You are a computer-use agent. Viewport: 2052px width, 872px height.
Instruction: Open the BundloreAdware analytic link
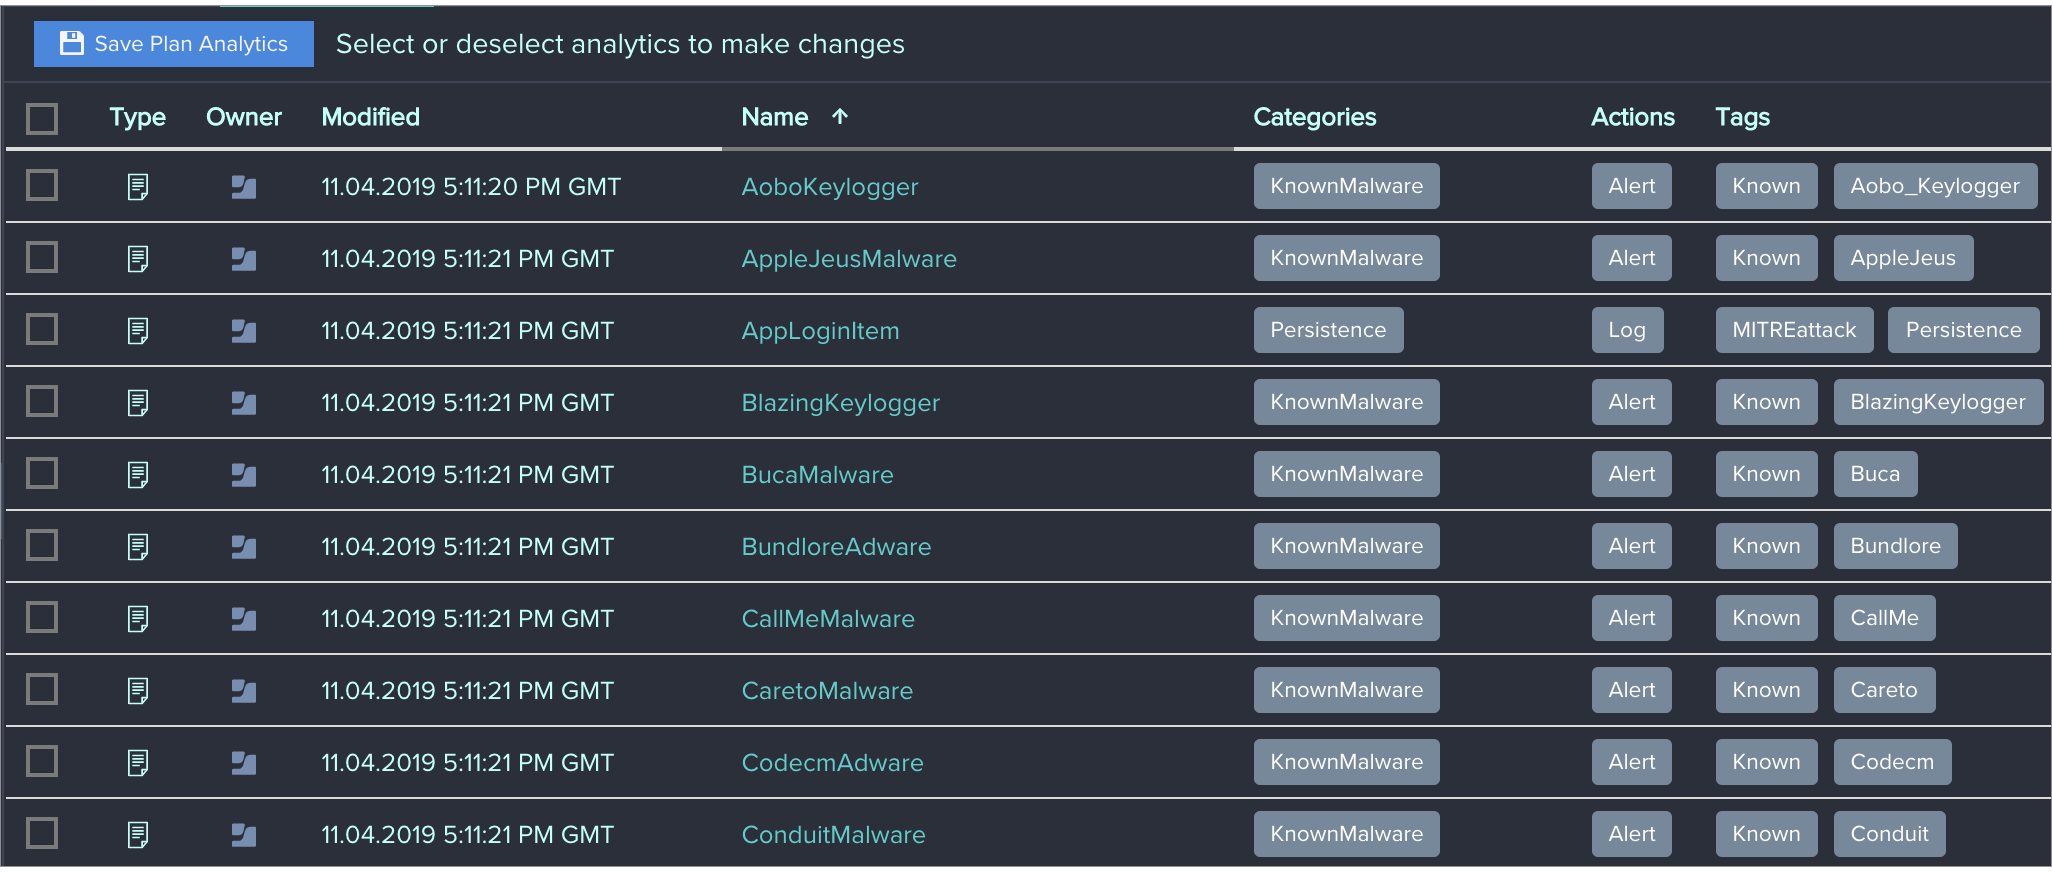(836, 547)
